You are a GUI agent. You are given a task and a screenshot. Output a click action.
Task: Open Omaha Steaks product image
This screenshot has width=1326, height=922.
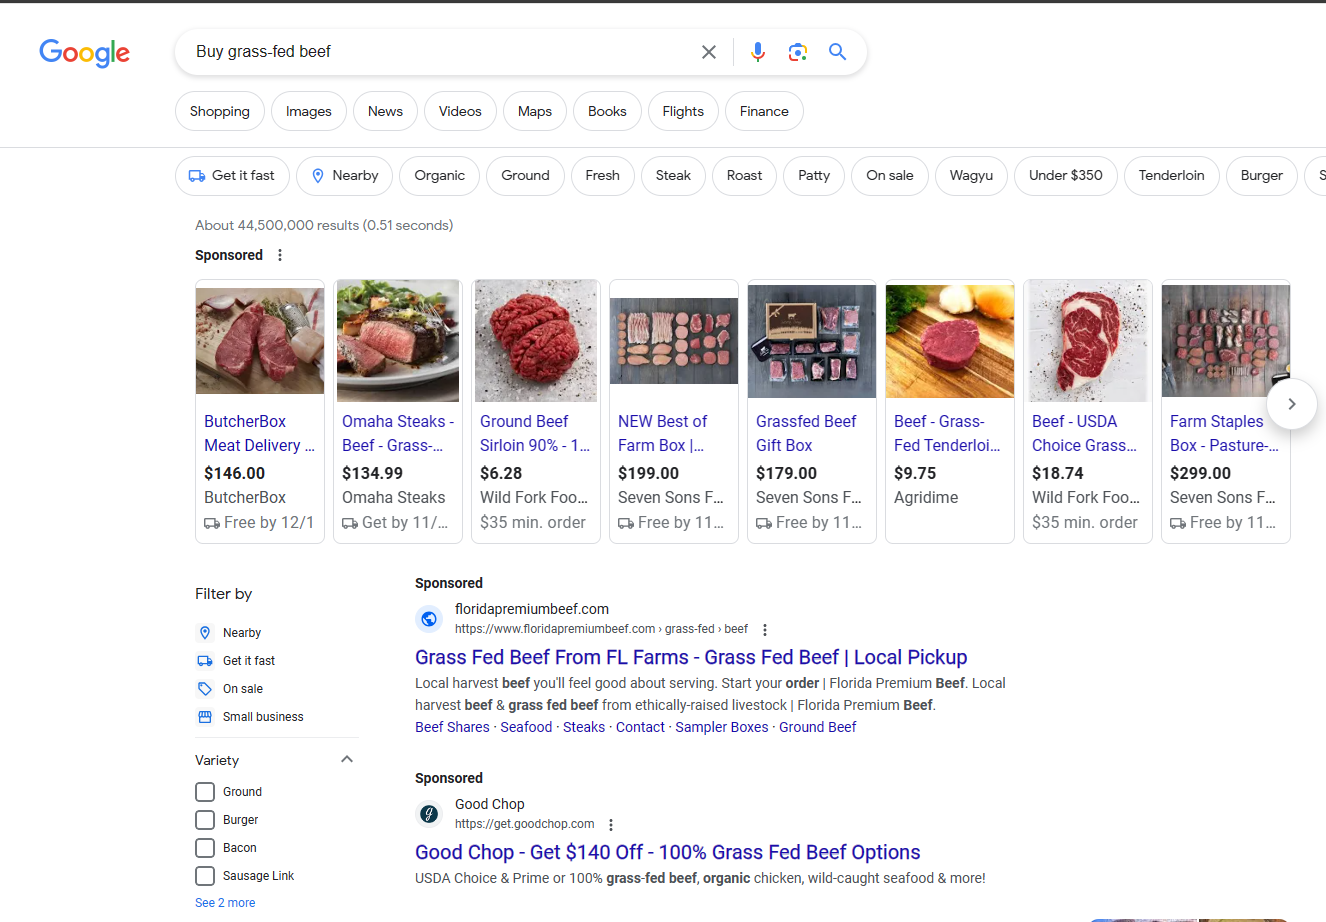(398, 341)
